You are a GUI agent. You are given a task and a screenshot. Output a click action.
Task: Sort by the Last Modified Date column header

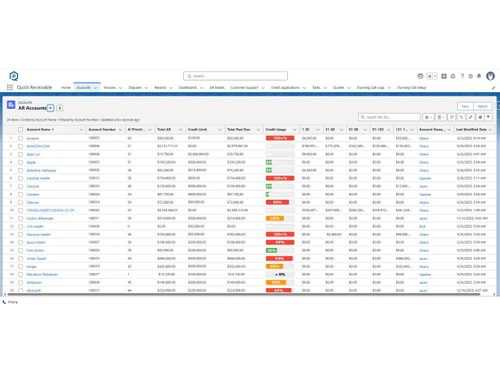click(471, 129)
